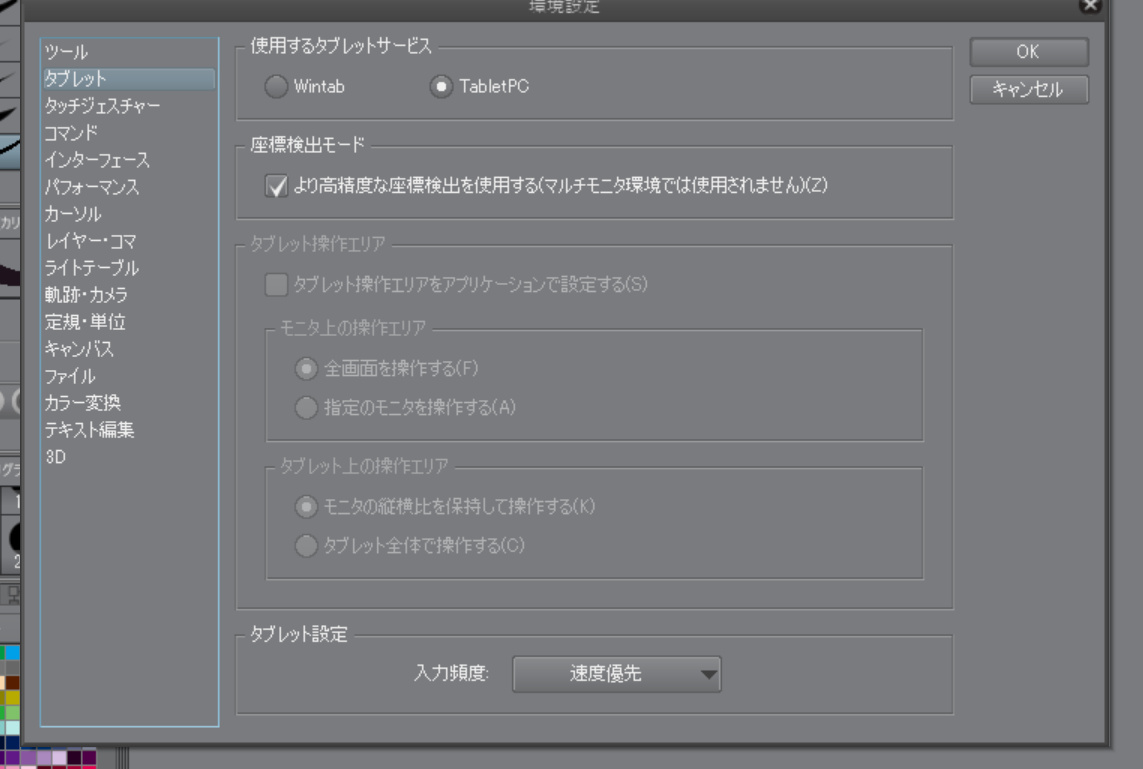
Task: Open the タッチジェスチャー category
Action: pyautogui.click(x=129, y=106)
